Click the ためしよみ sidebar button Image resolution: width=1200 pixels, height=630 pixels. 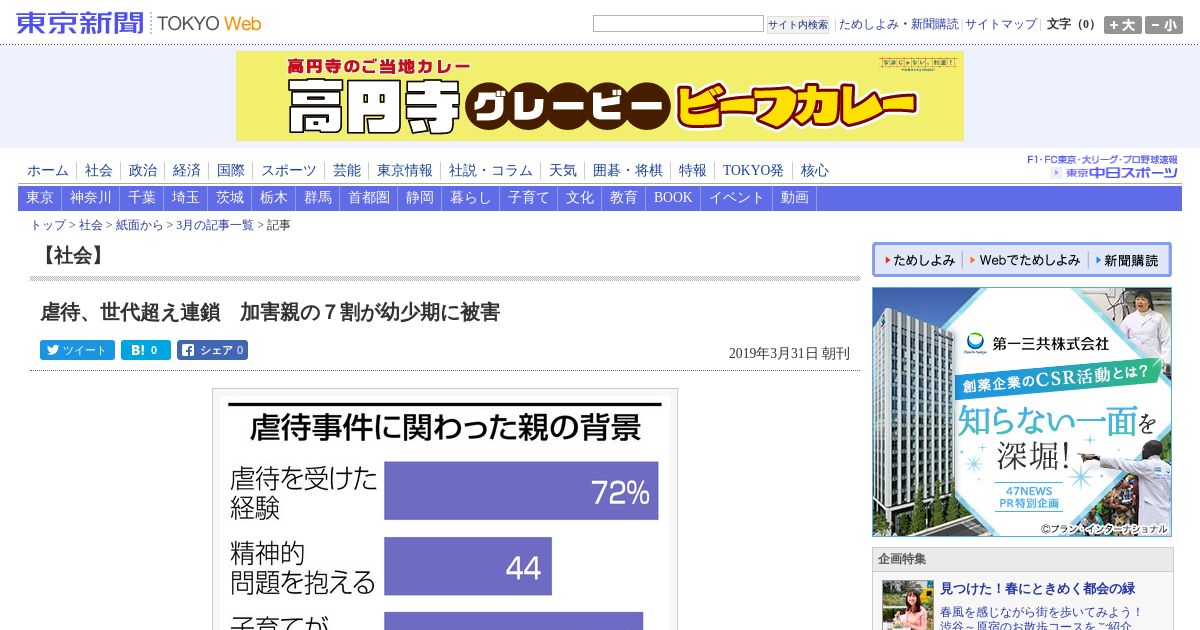pos(919,260)
